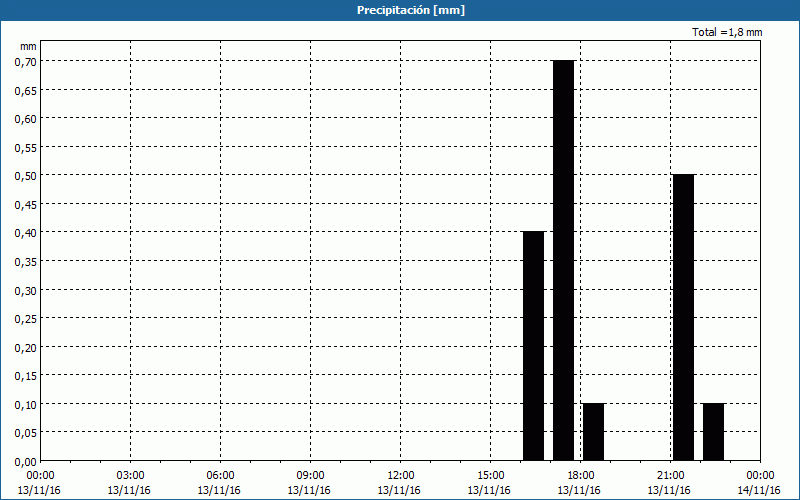Select the 0,50 mm bar after 21:00
This screenshot has height=500, width=800.
pos(684,317)
